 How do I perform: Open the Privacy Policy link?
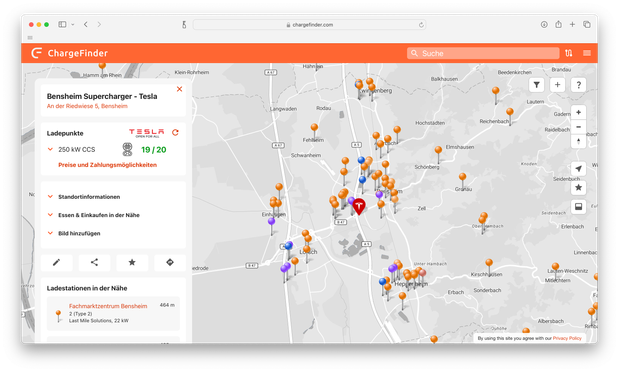tap(567, 338)
